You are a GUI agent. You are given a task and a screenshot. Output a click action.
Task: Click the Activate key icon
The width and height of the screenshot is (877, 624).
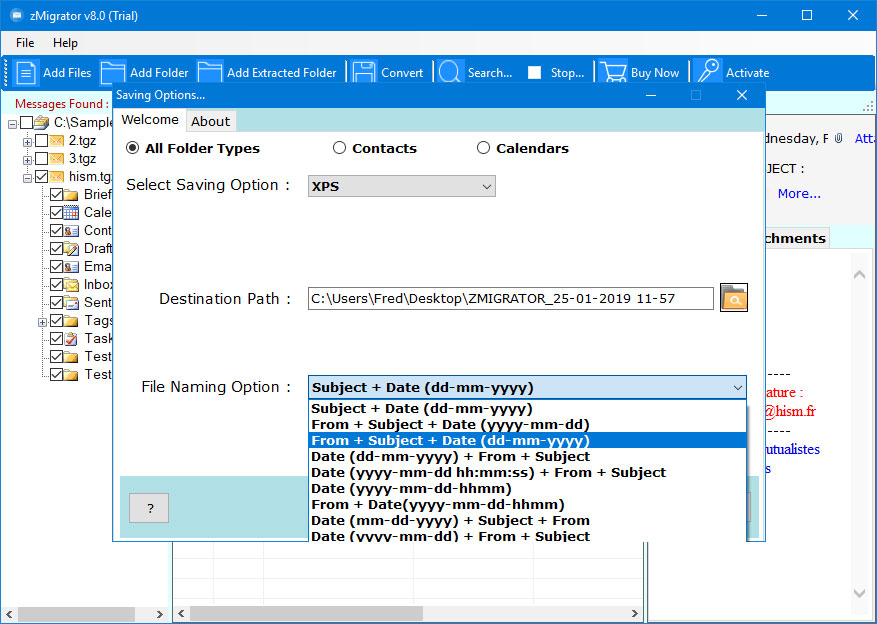(708, 73)
